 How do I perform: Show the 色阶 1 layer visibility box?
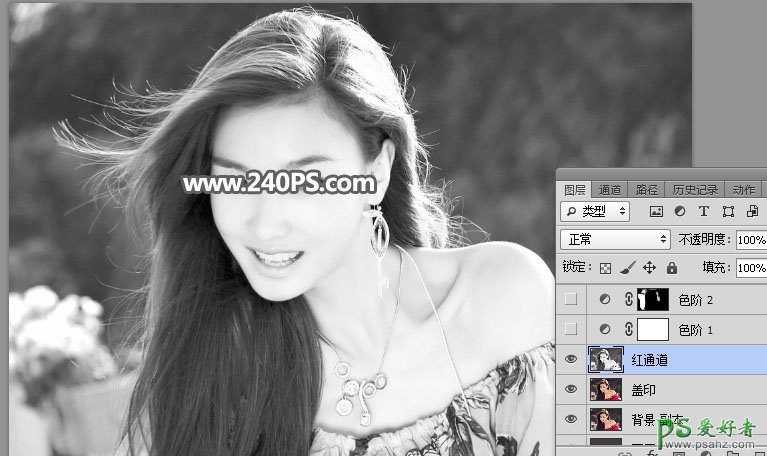[571, 329]
